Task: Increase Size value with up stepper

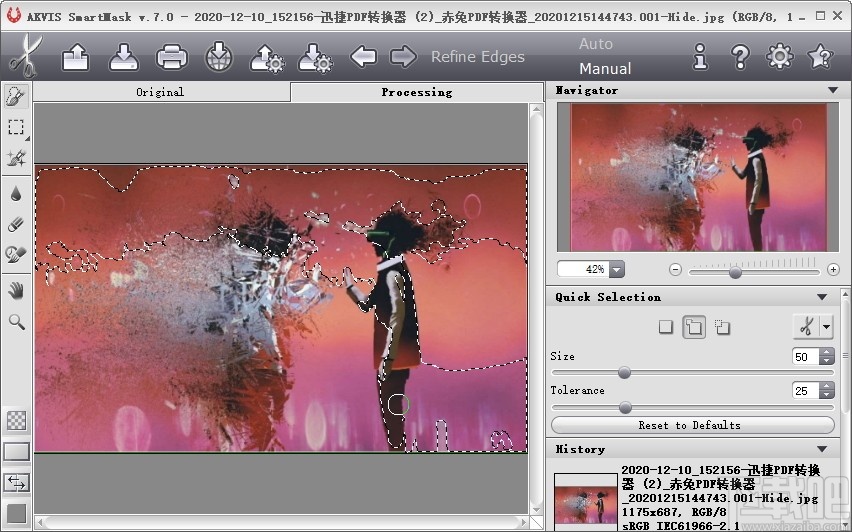Action: 826,353
